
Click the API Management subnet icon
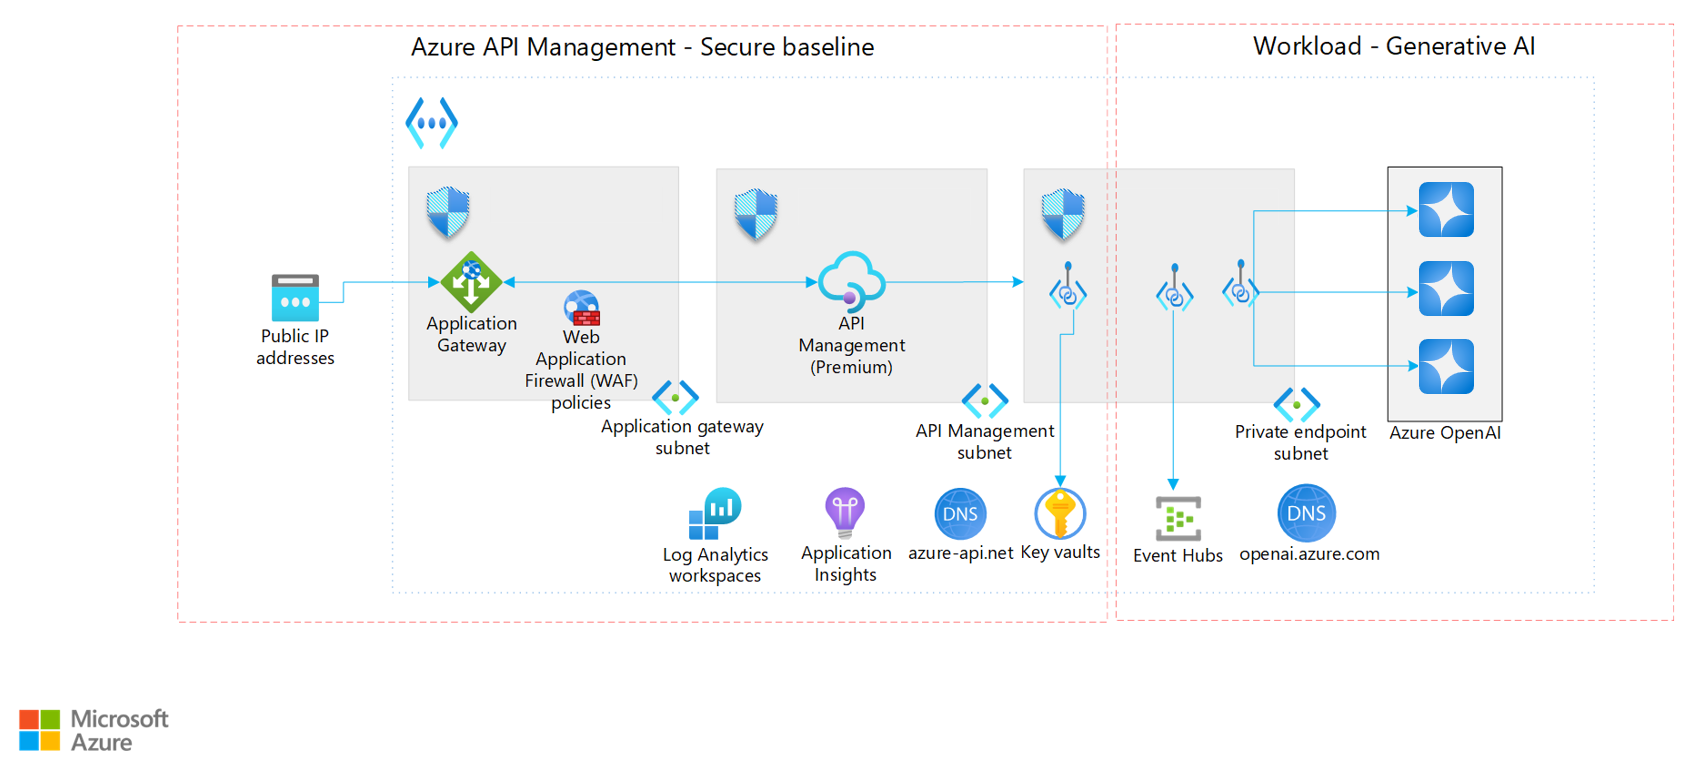(985, 401)
